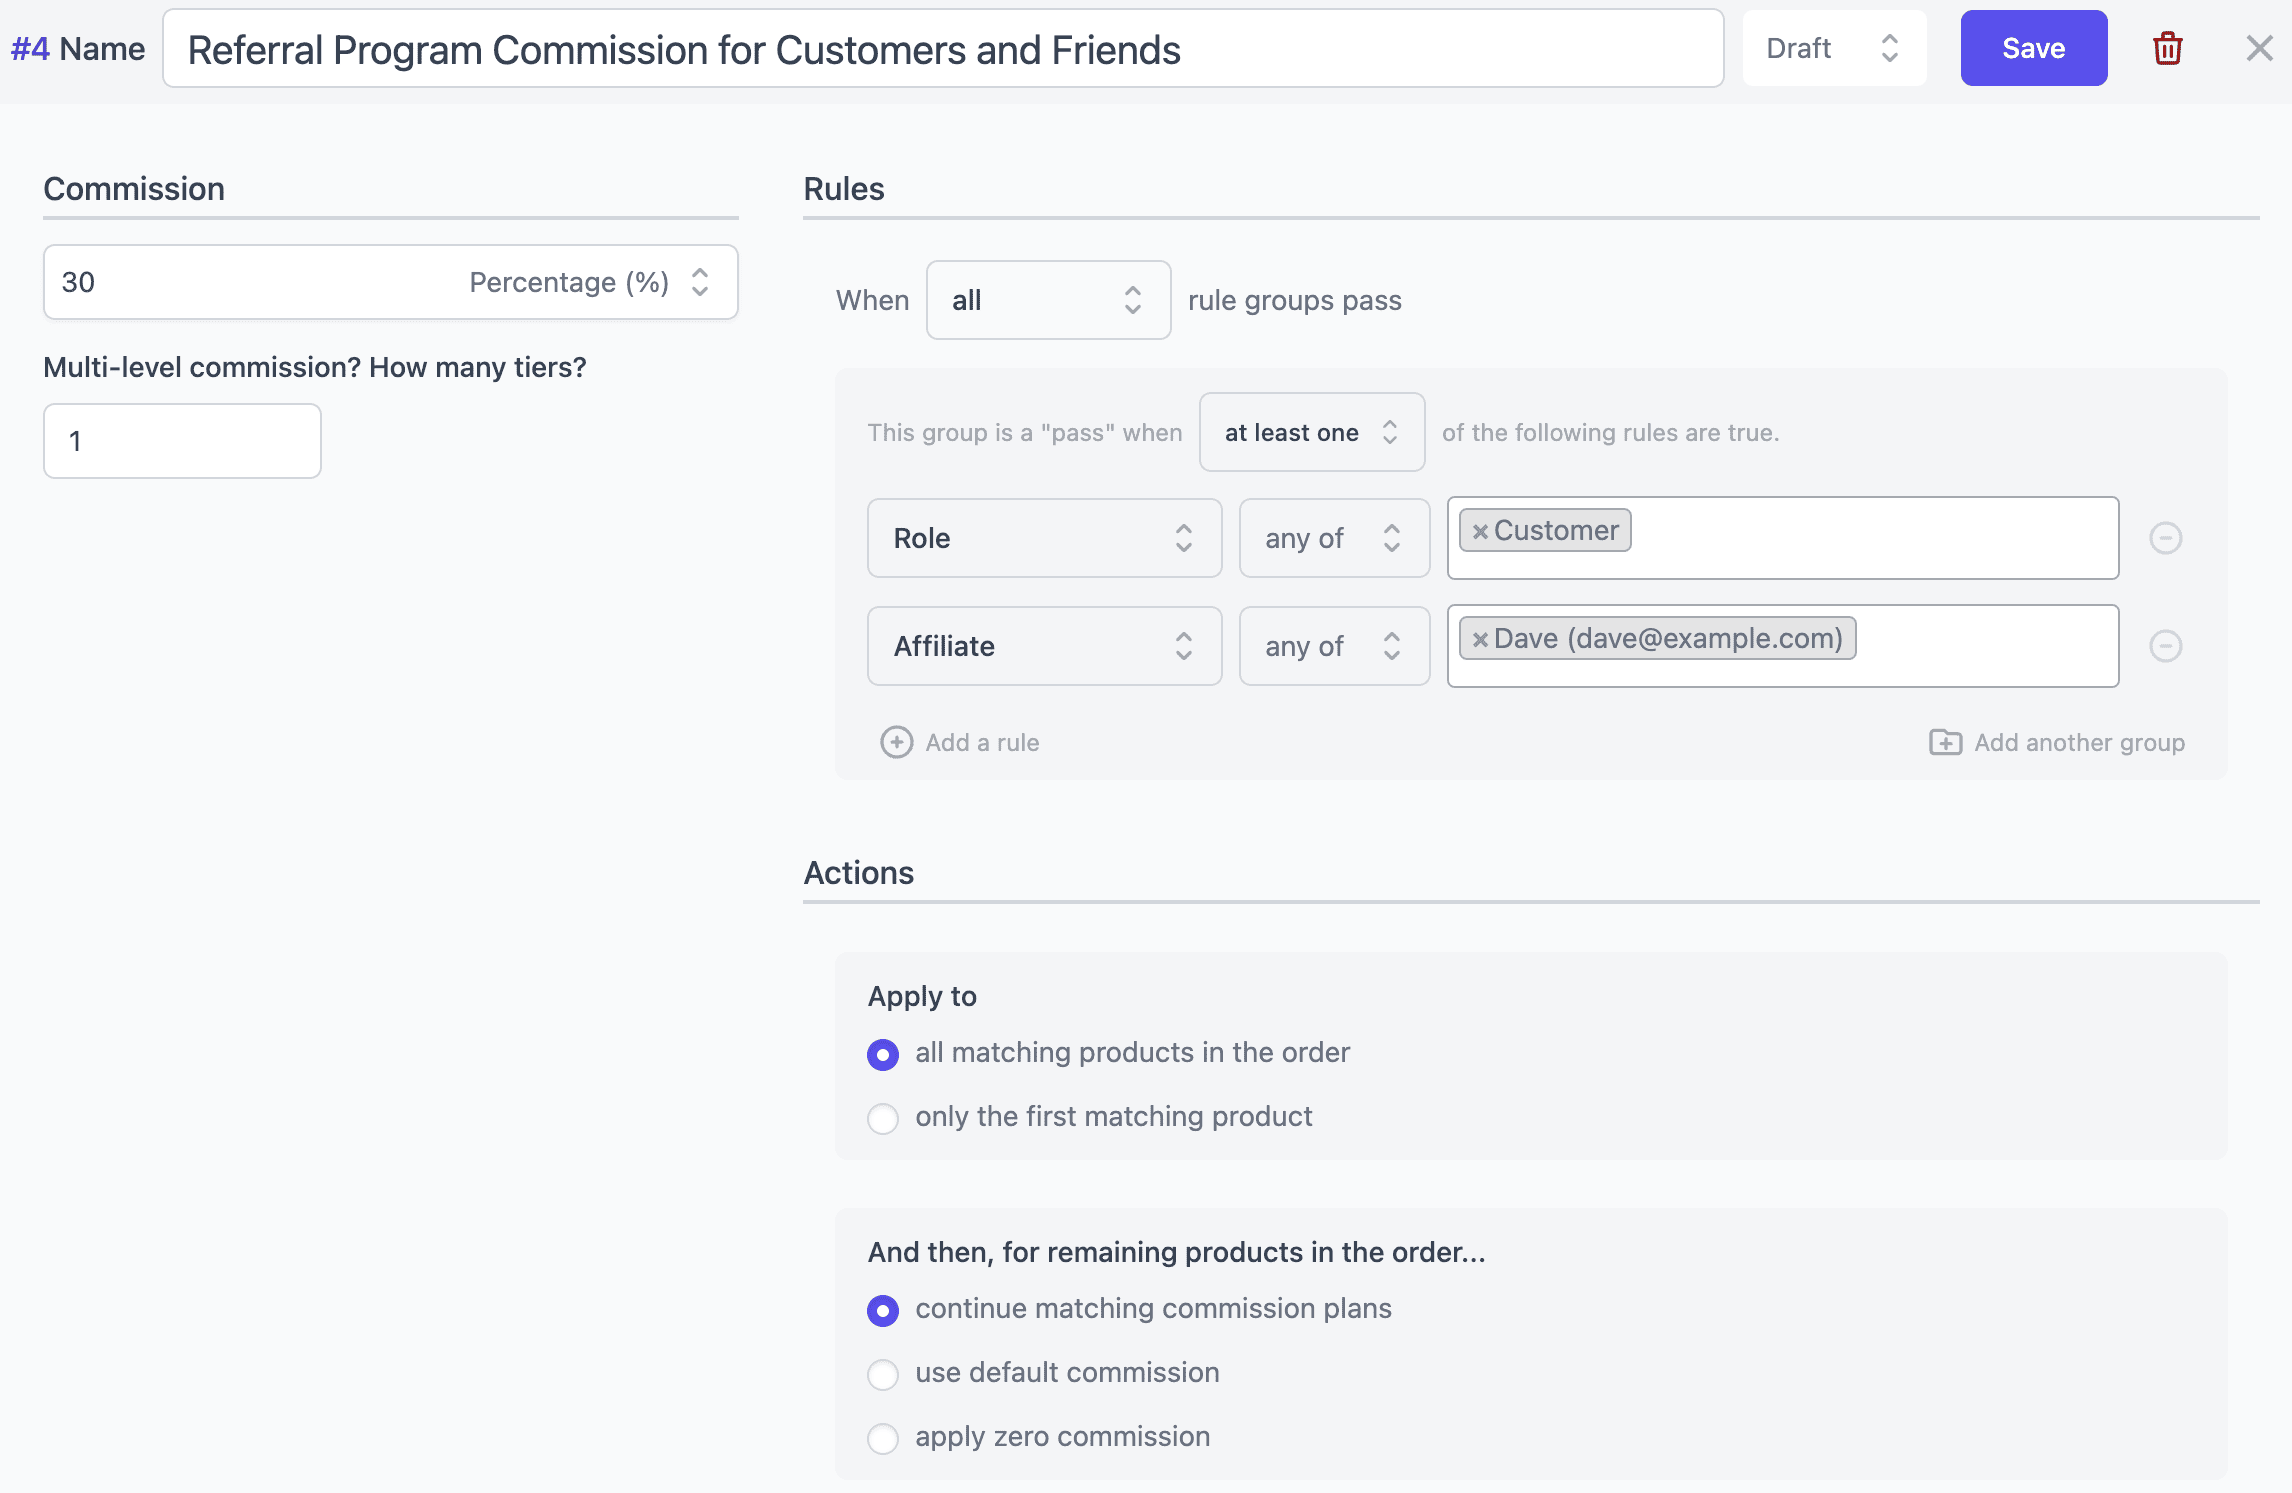
Task: Click the Save button
Action: (x=2030, y=48)
